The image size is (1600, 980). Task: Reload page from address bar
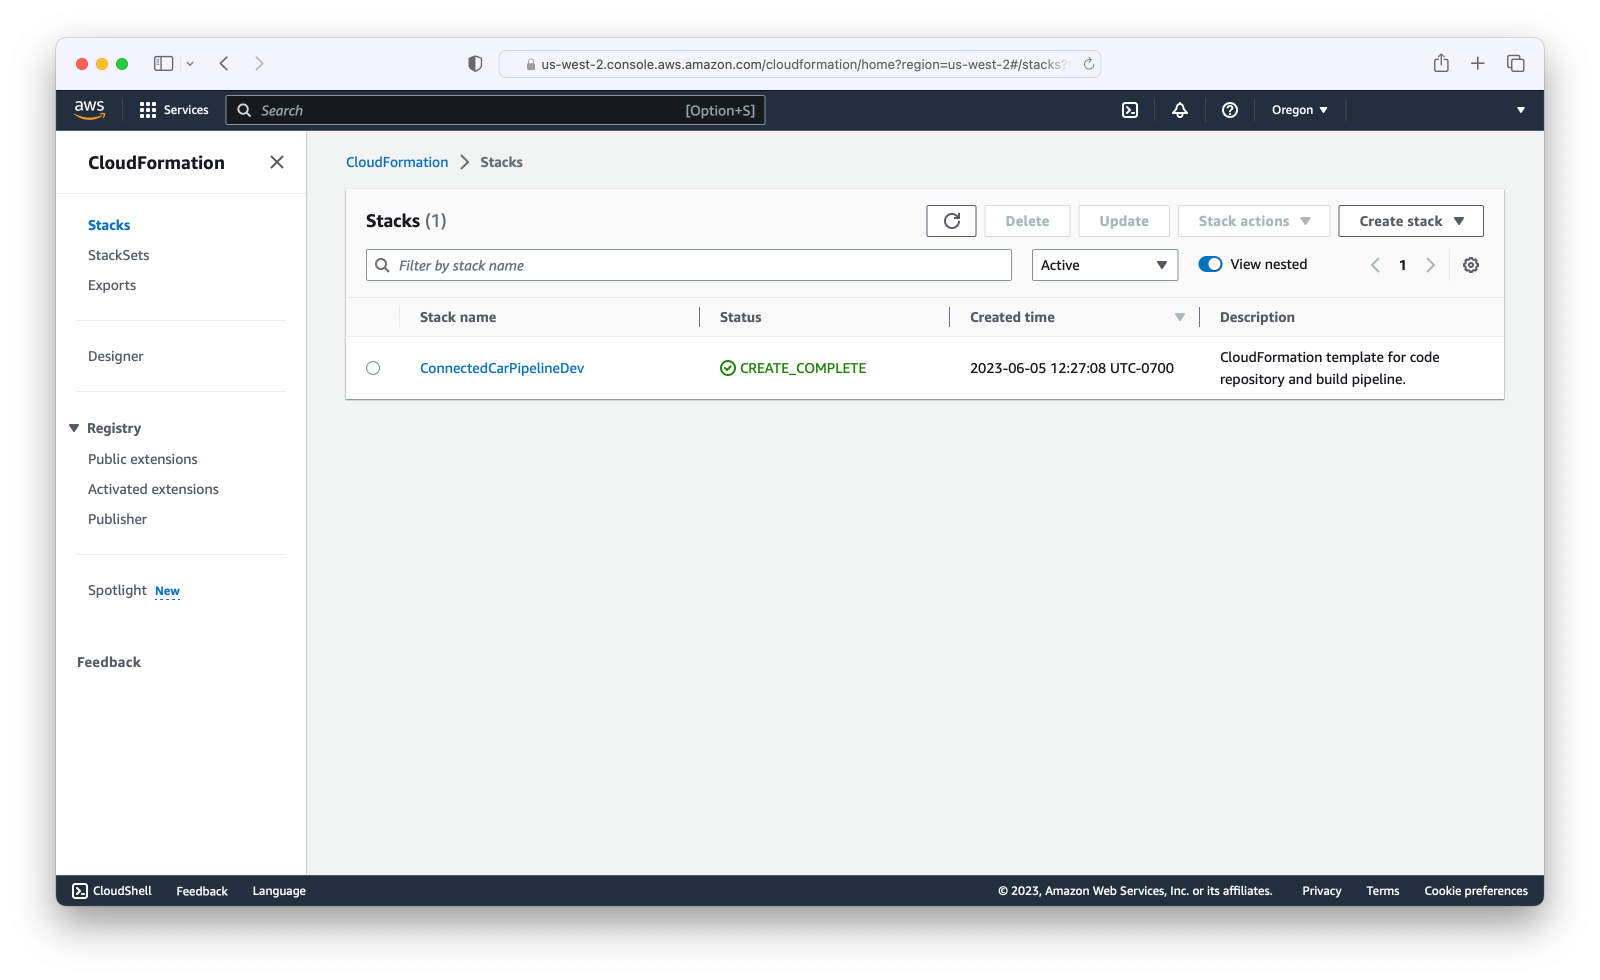tap(1089, 64)
